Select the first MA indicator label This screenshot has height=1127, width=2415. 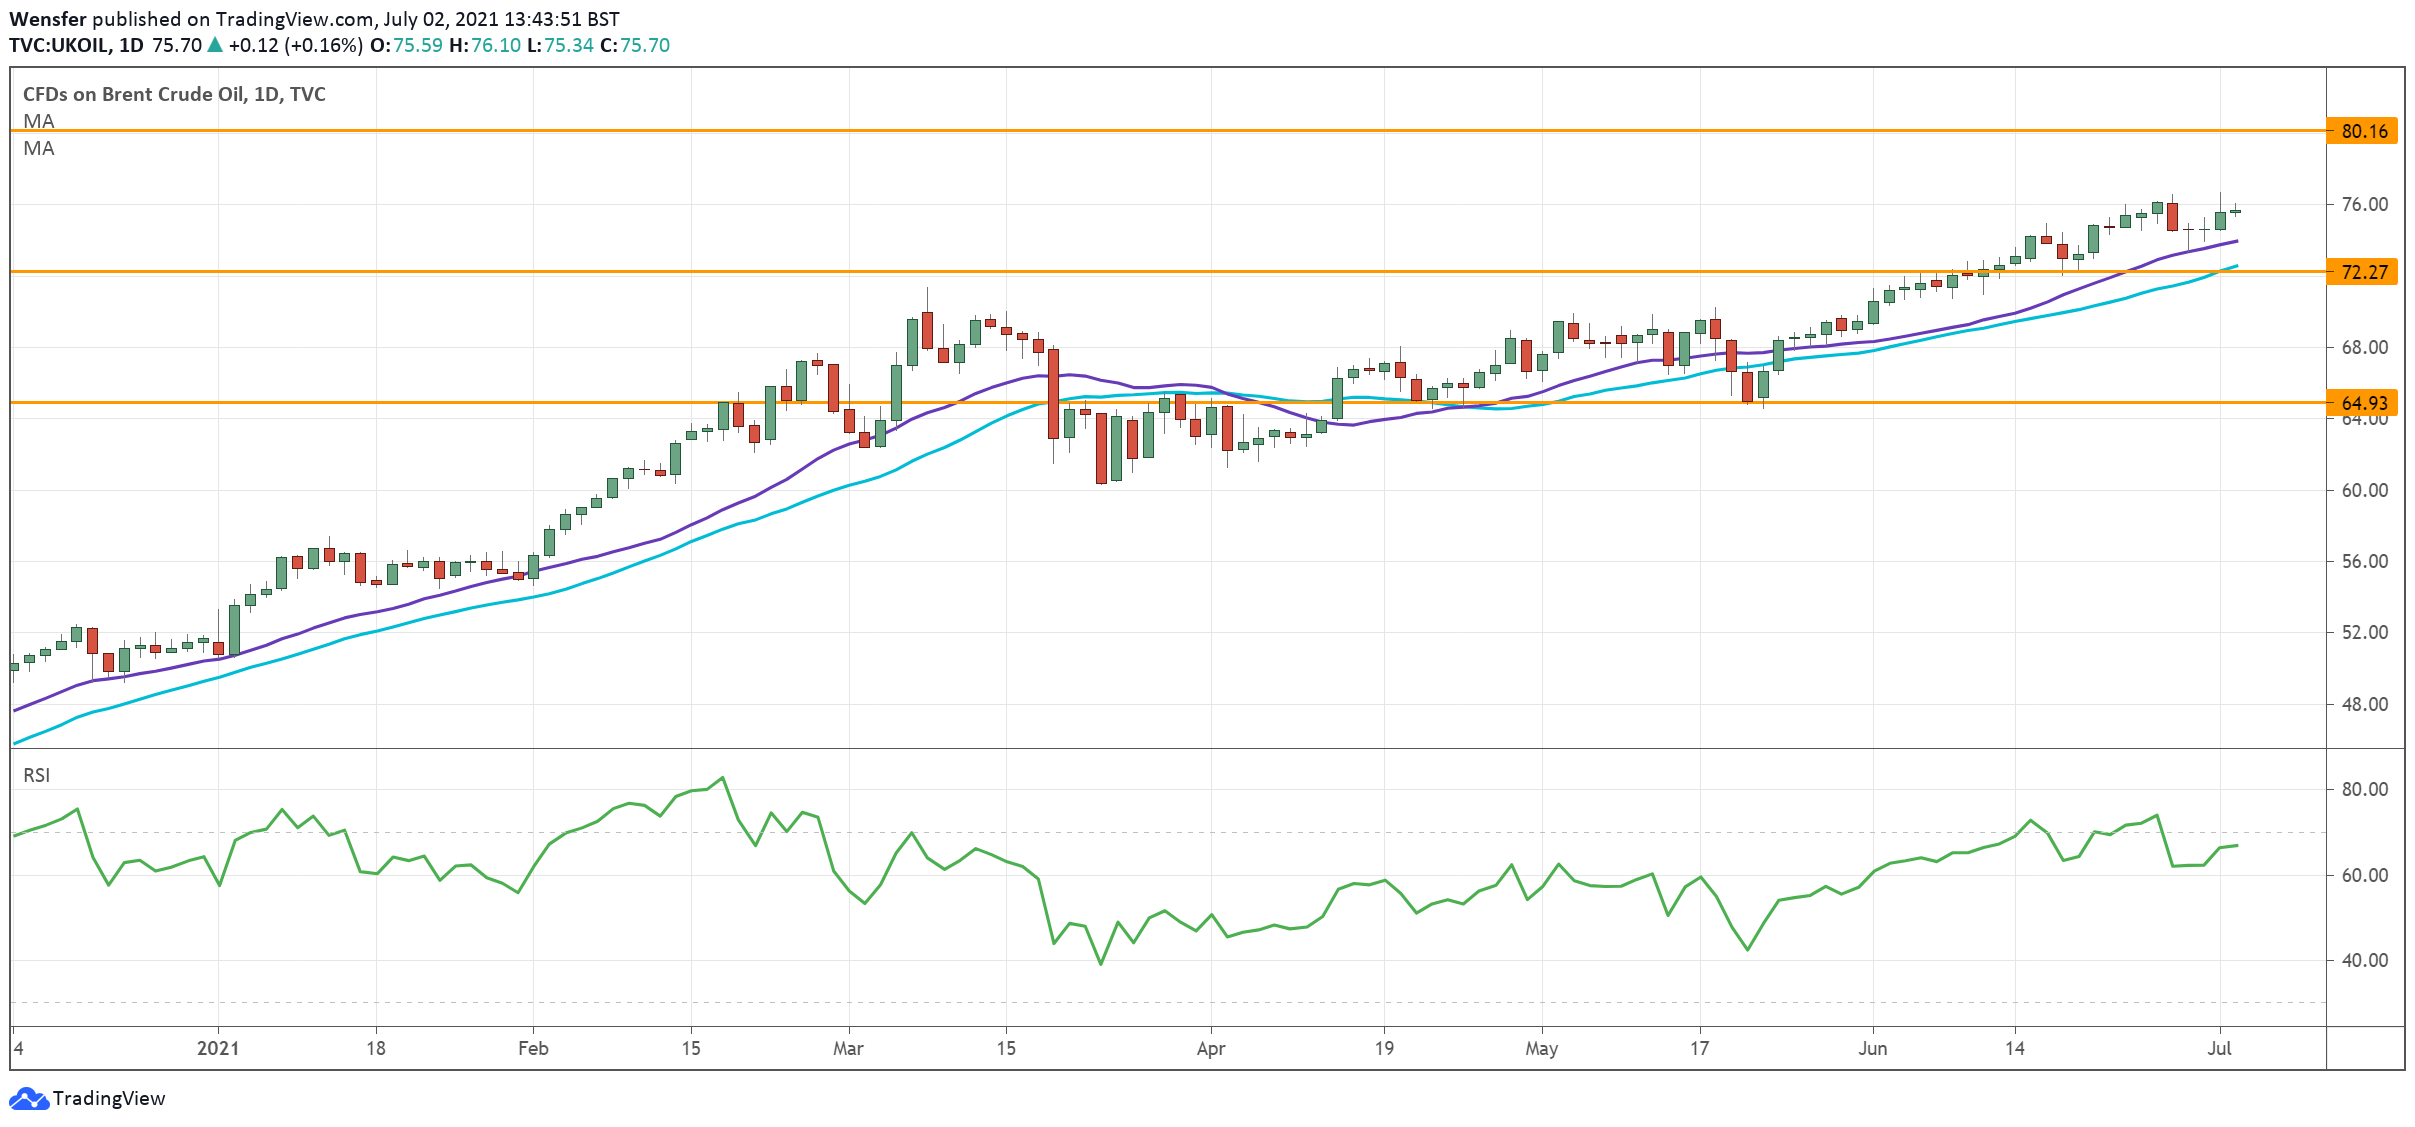[39, 121]
